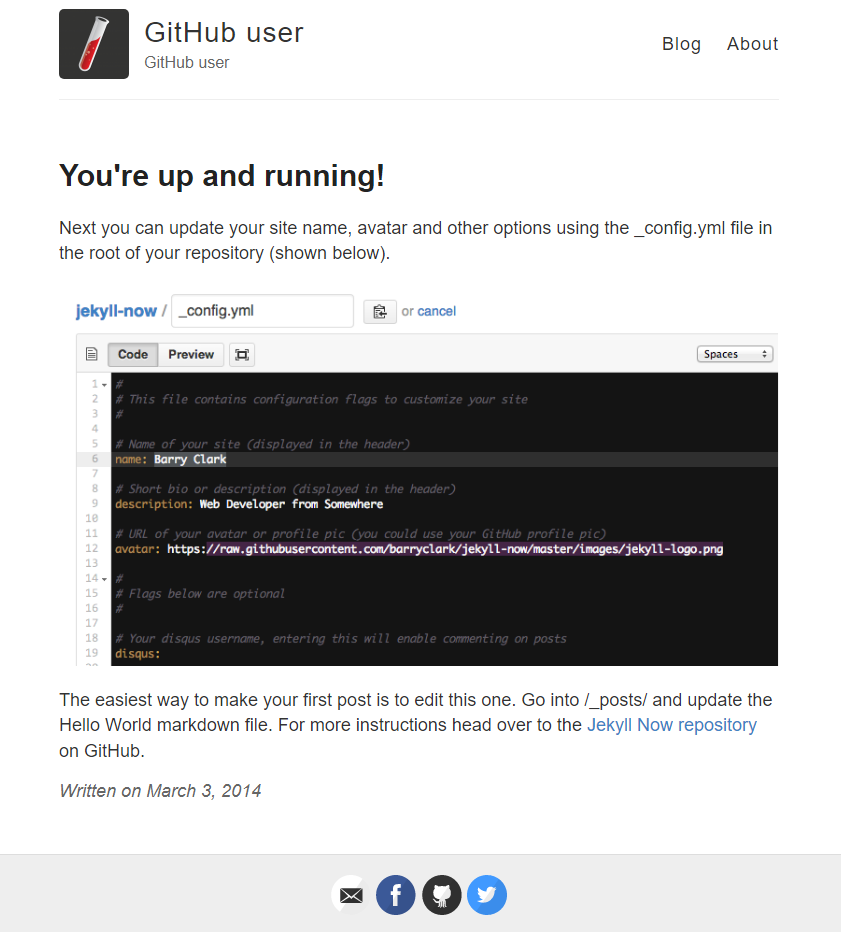841x932 pixels.
Task: Click the test tube site logo
Action: point(94,44)
